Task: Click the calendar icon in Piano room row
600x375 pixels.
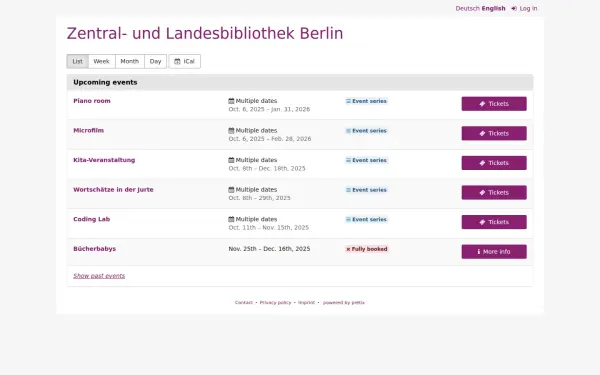Action: coord(231,101)
